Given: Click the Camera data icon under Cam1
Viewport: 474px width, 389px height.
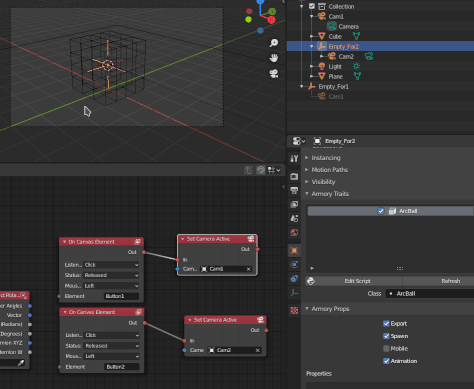Looking at the screenshot, I should [x=332, y=26].
